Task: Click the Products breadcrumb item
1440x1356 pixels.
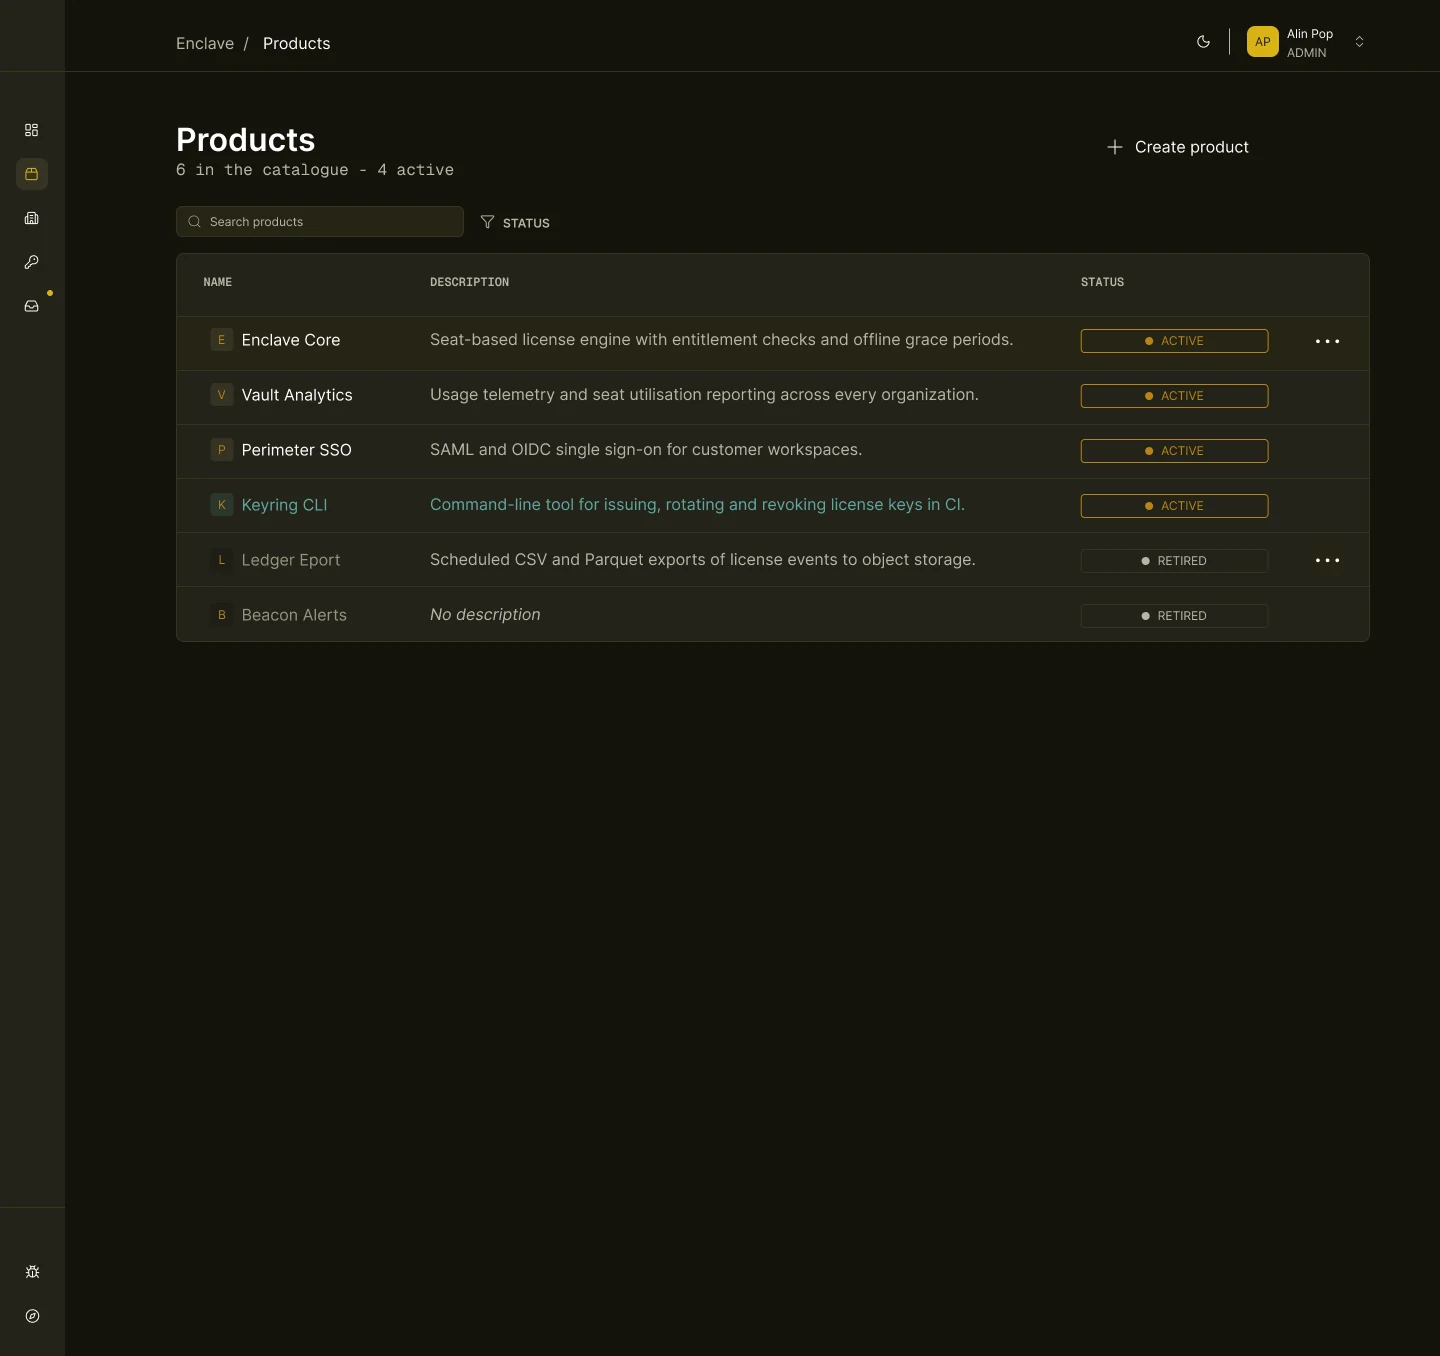Action: point(296,43)
